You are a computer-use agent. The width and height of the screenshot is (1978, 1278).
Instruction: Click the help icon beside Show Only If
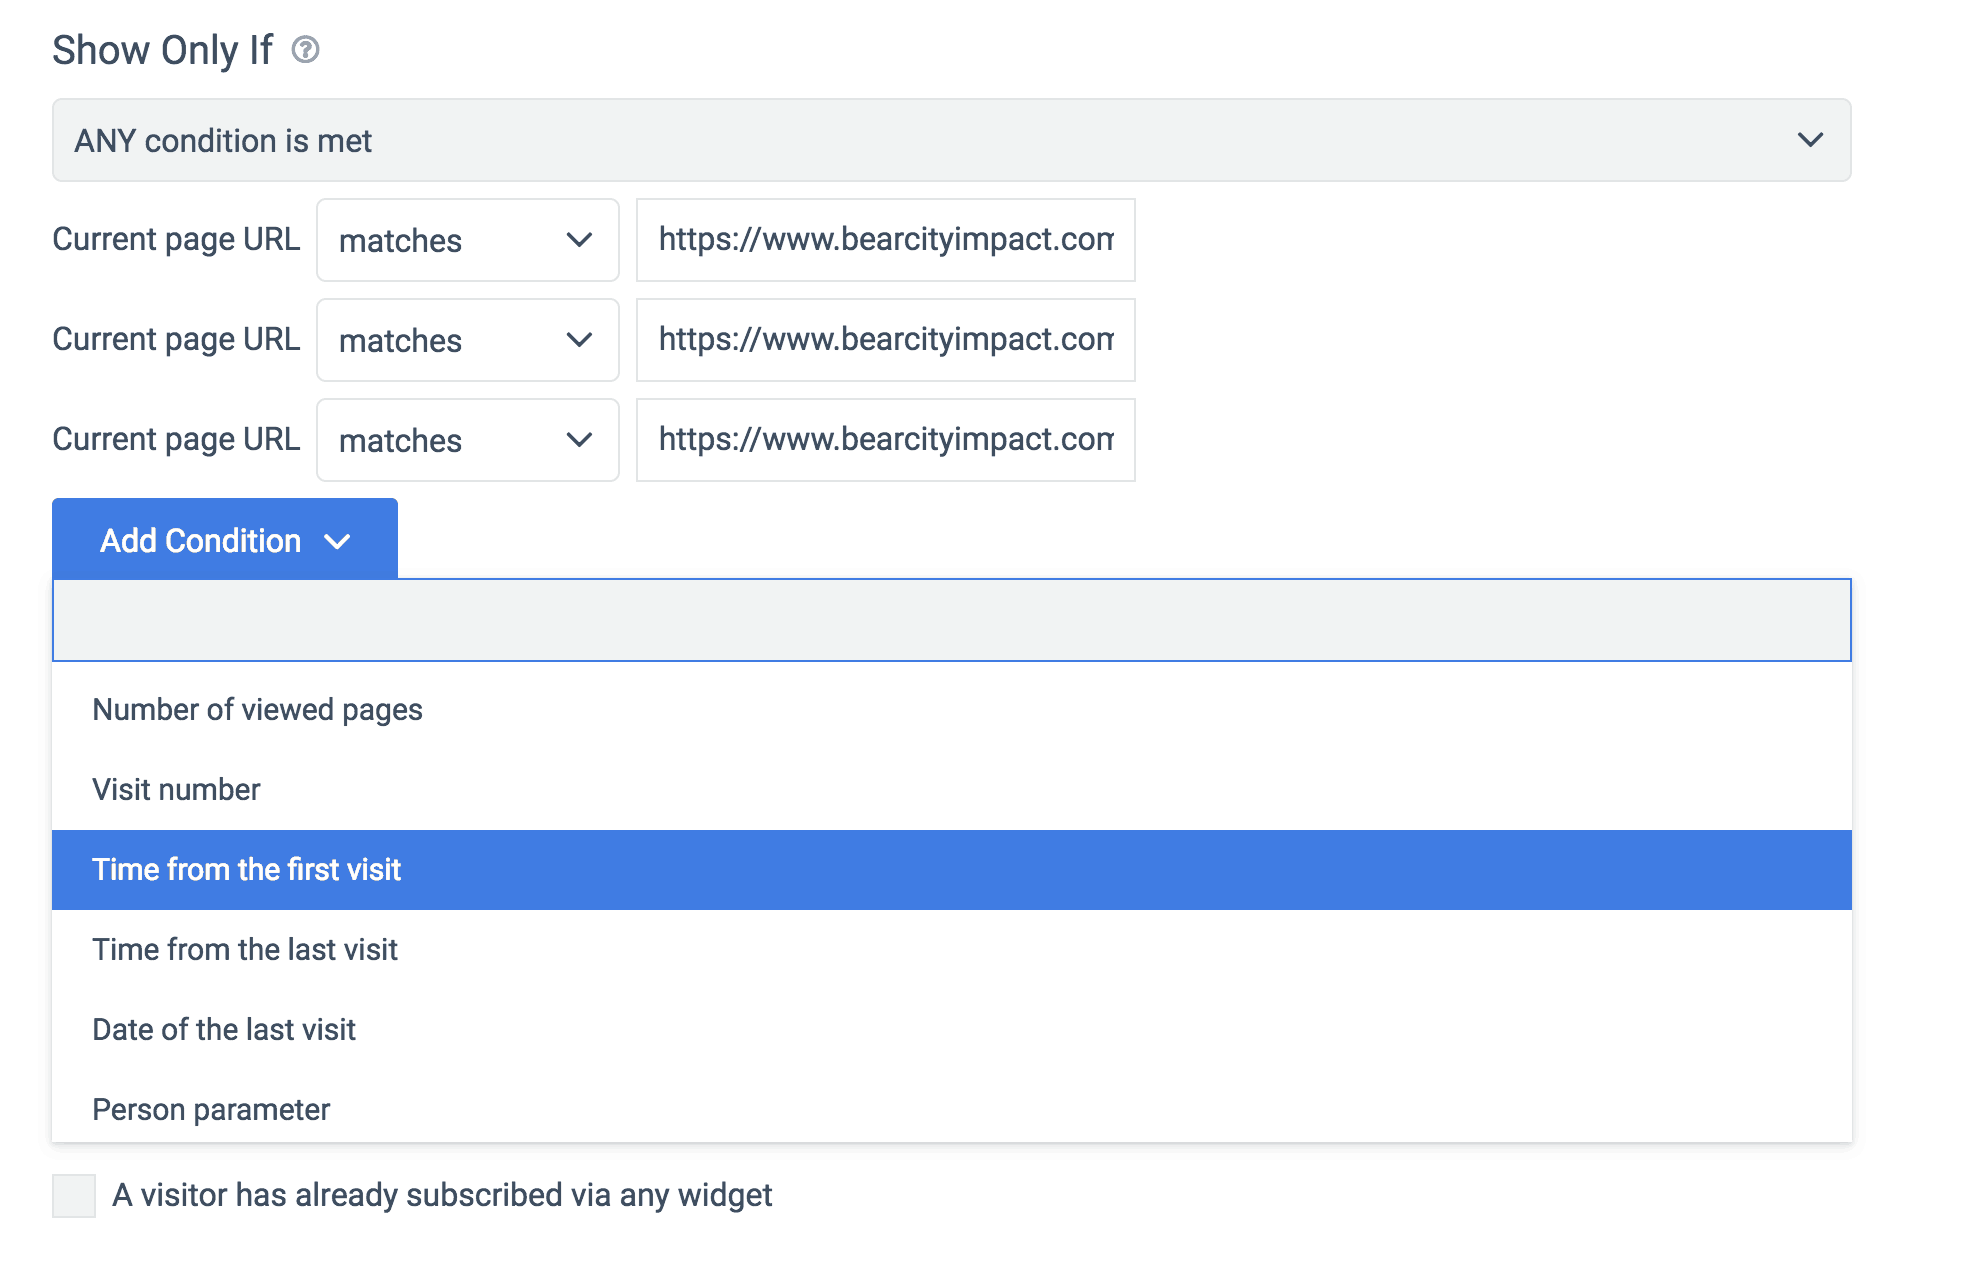coord(305,49)
